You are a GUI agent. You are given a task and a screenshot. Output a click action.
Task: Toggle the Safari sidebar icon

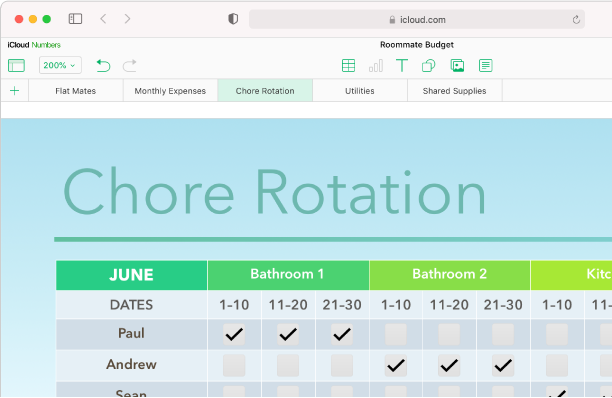tap(75, 19)
